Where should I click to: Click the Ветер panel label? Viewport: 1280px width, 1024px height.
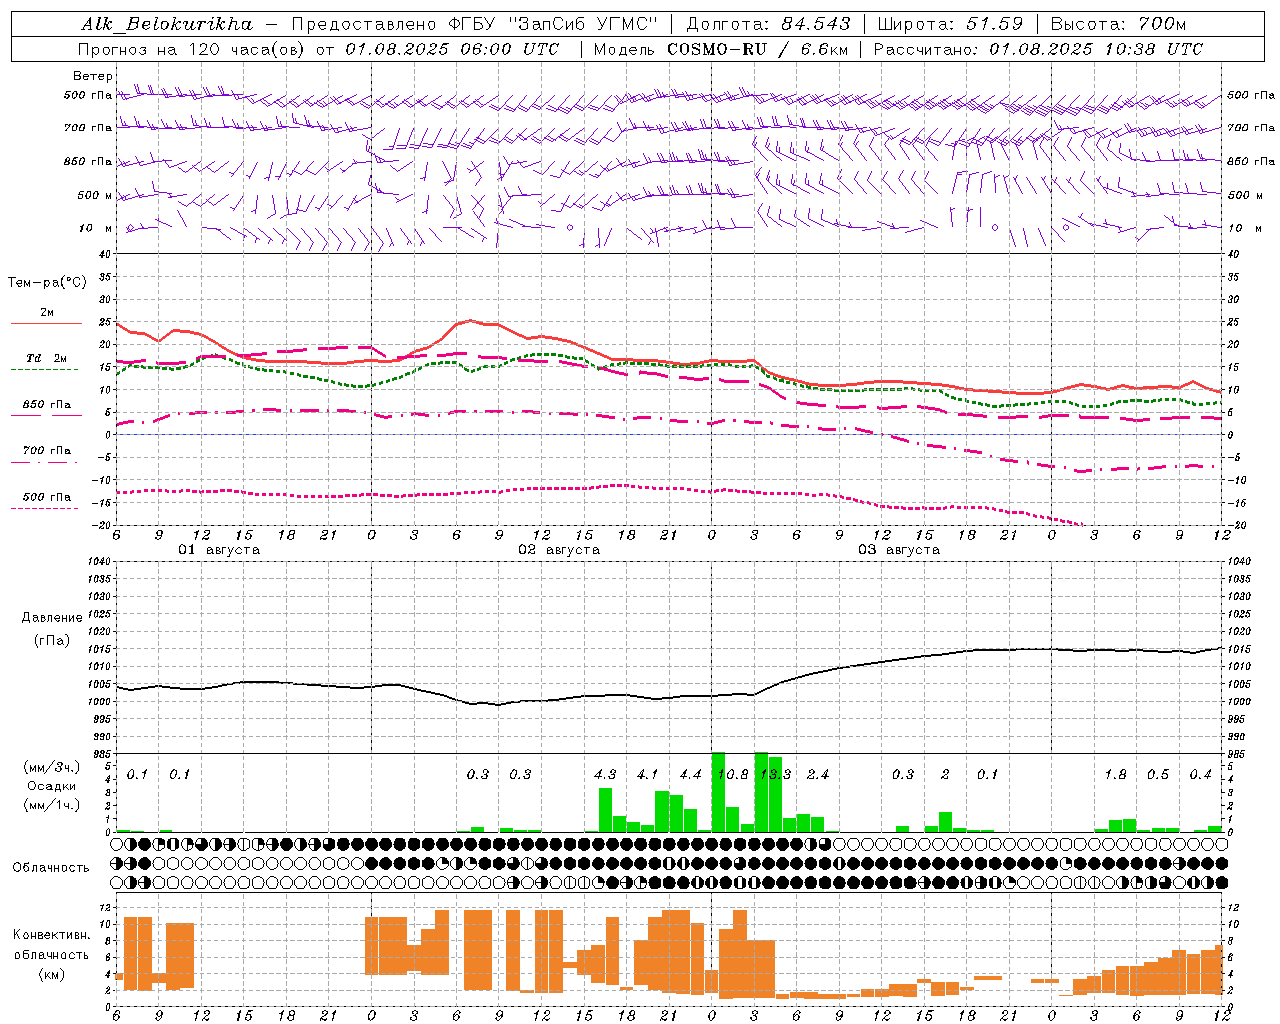(93, 76)
